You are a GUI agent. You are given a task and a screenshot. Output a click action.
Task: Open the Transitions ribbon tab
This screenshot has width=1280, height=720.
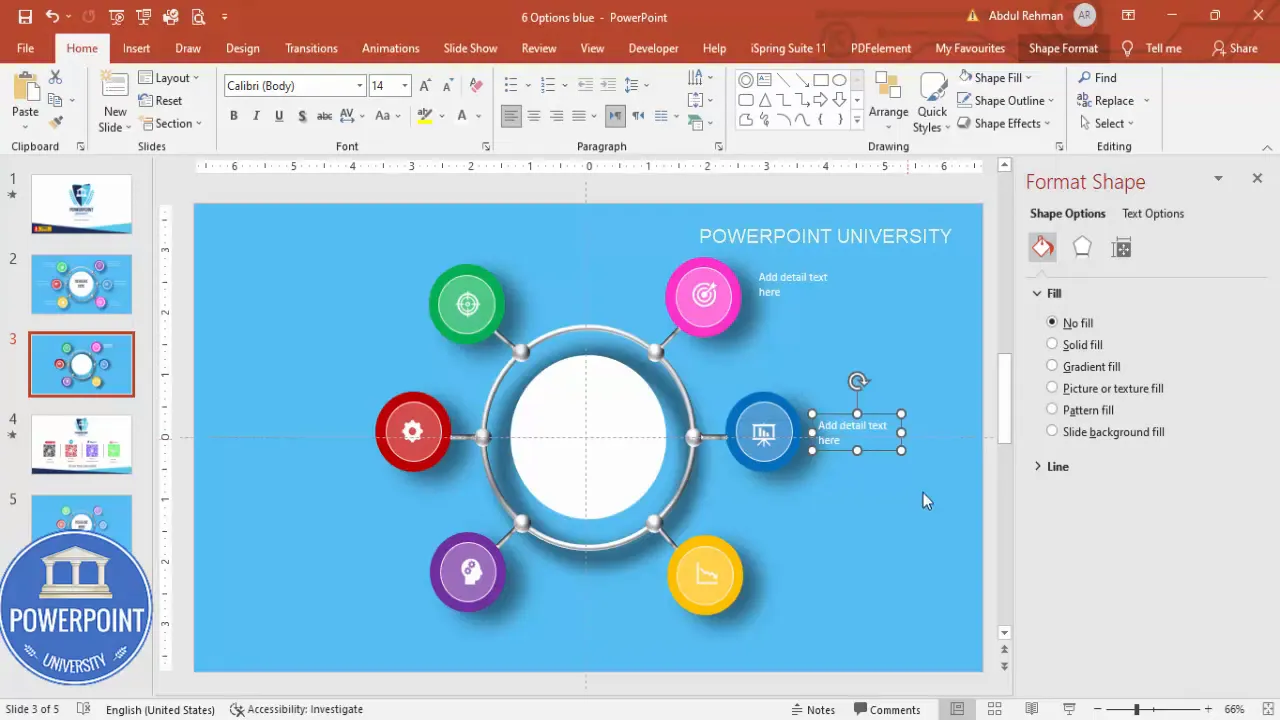311,48
